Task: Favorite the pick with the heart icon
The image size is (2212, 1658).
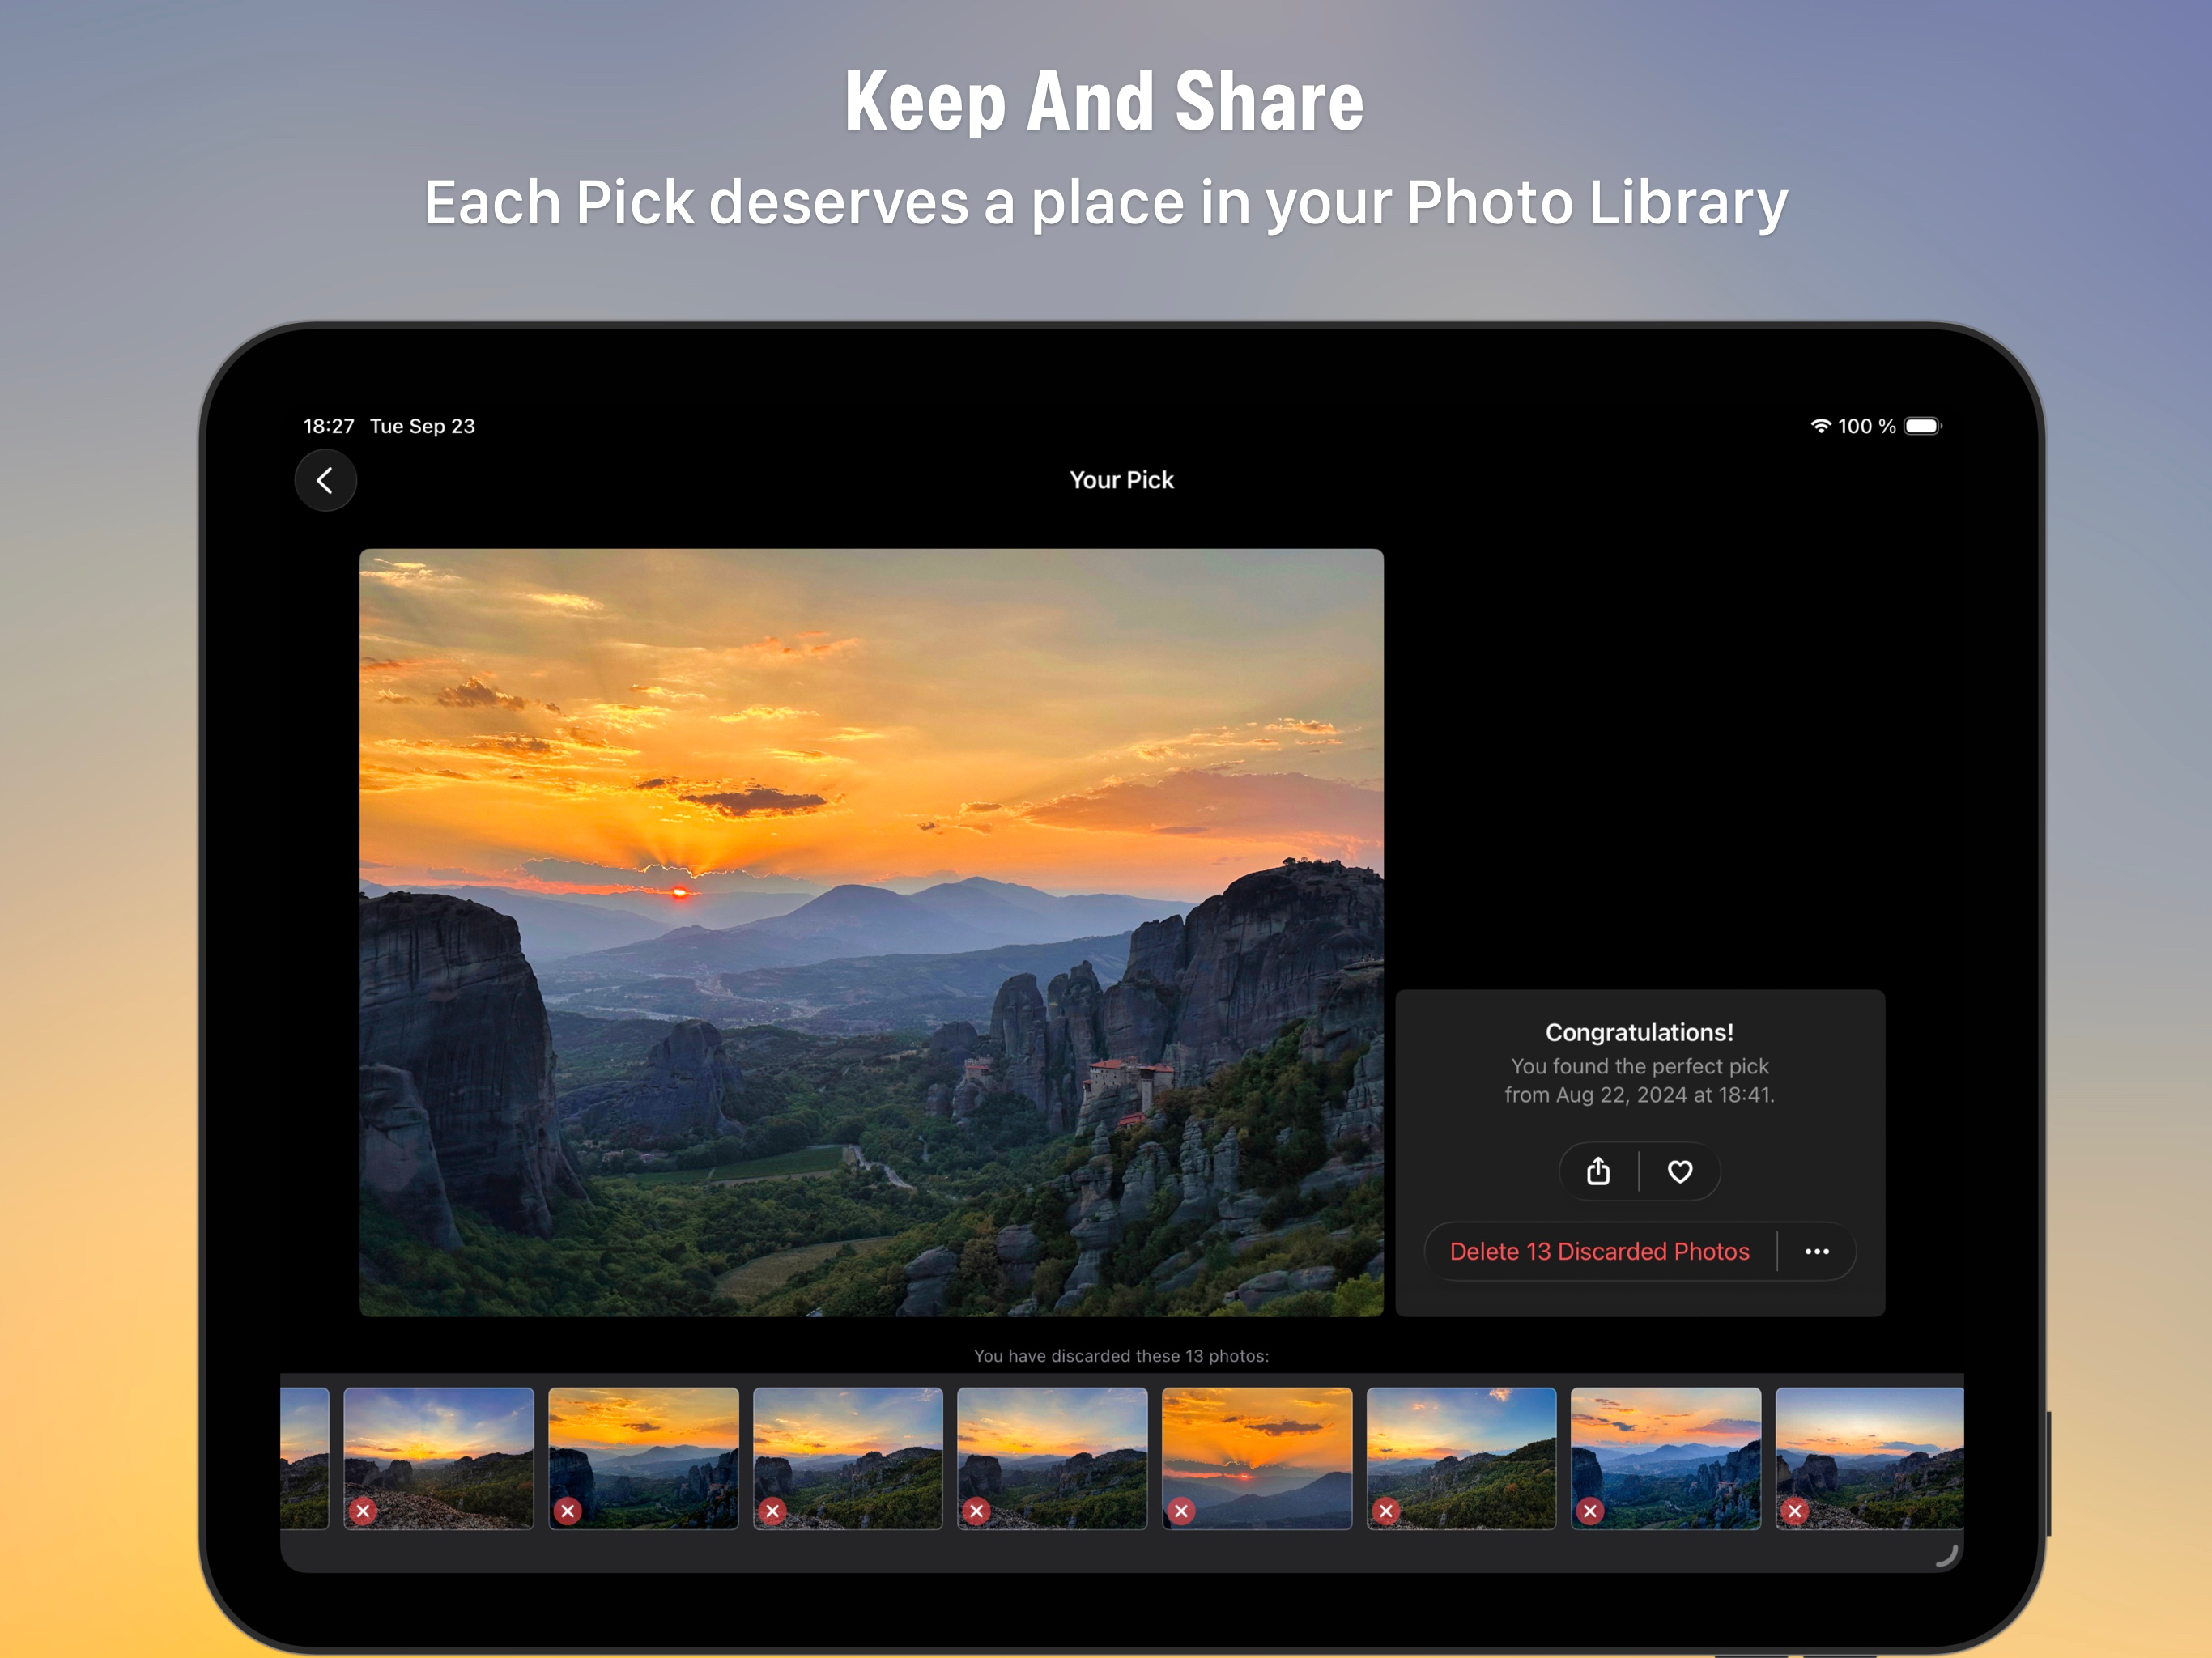Action: pyautogui.click(x=1680, y=1171)
